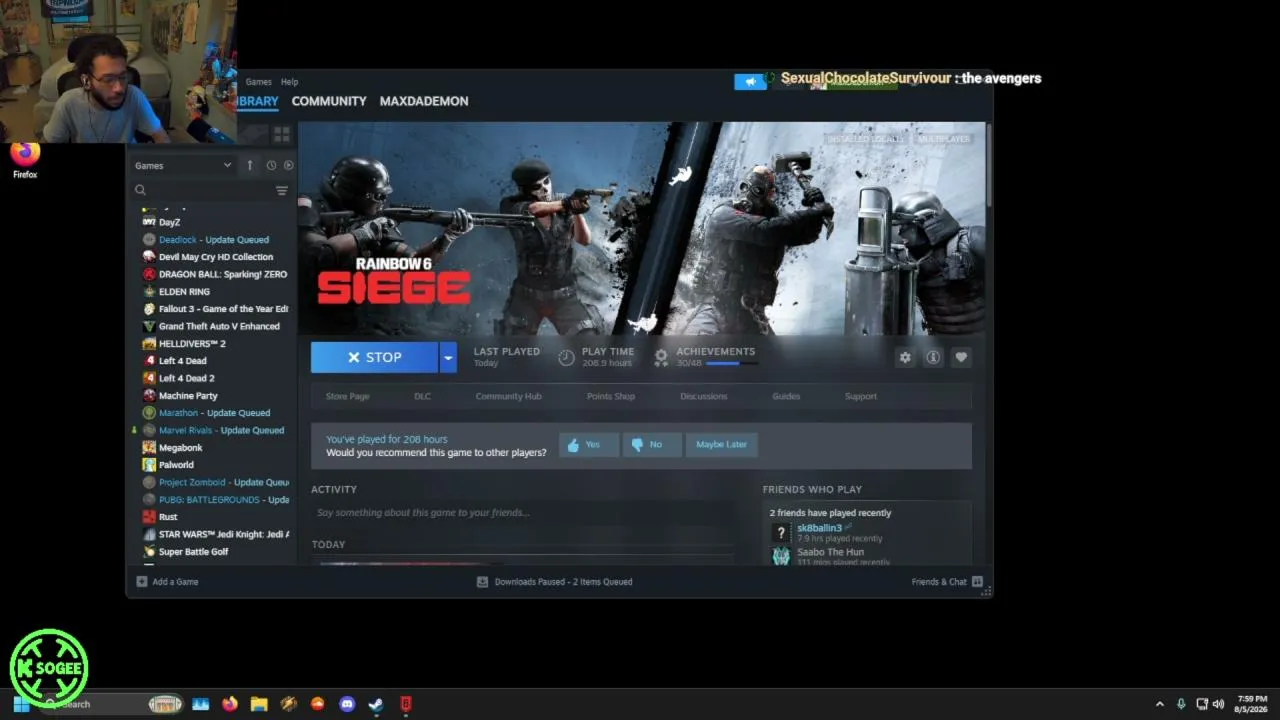The height and width of the screenshot is (720, 1280).
Task: Go to the Store Page link
Action: (x=347, y=396)
